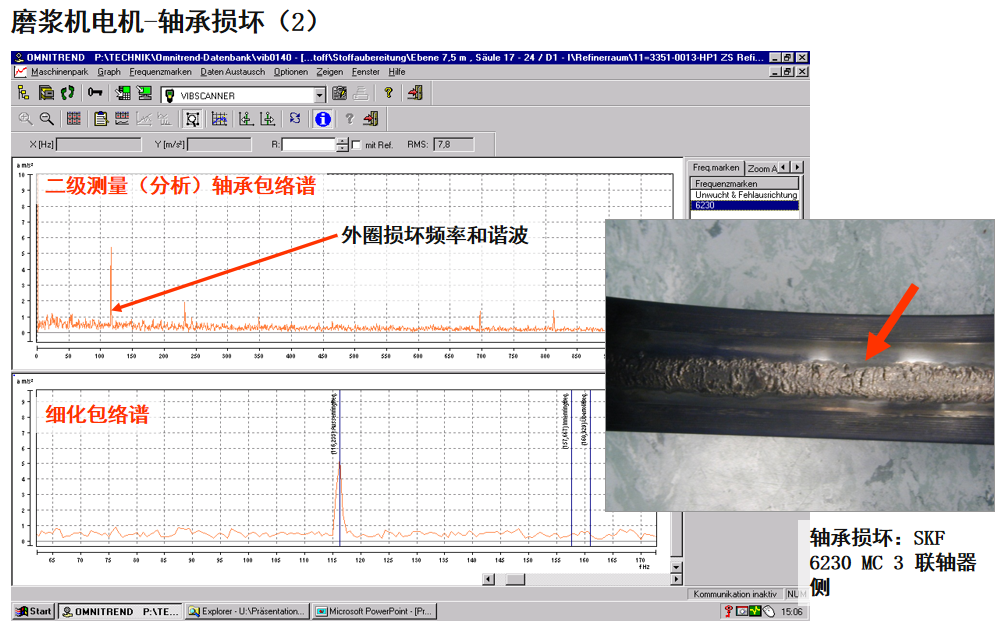
Task: Click the R input field
Action: [308, 145]
